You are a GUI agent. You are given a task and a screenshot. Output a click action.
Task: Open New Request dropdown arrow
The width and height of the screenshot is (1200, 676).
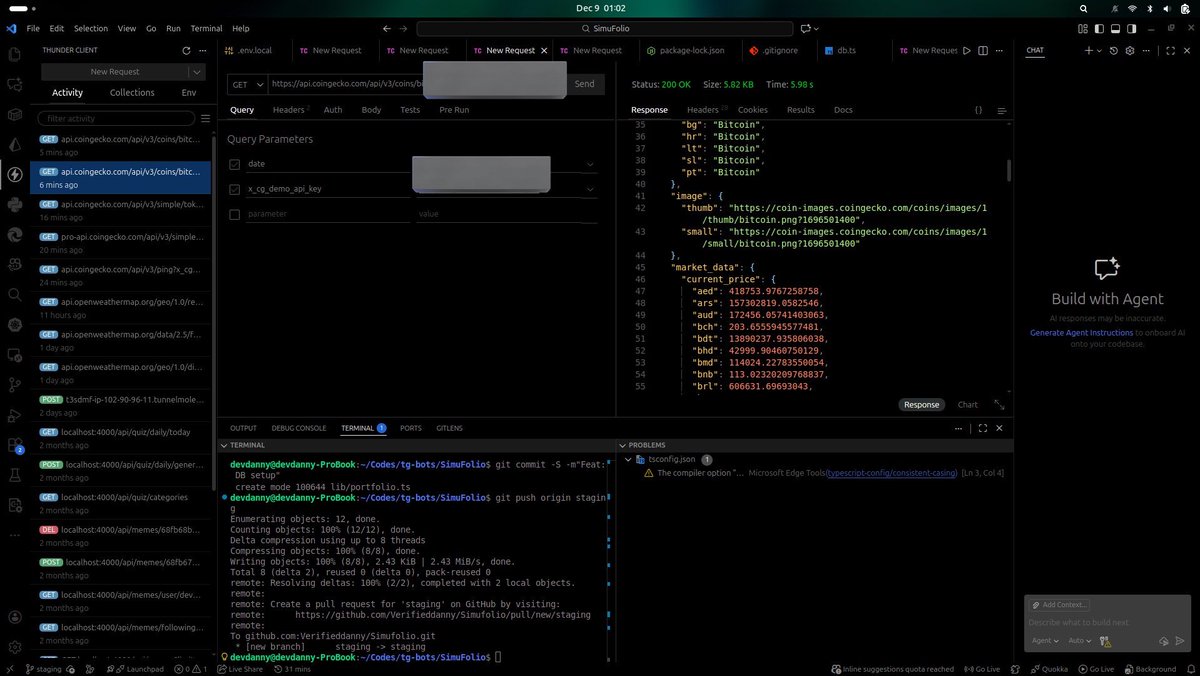[x=197, y=72]
